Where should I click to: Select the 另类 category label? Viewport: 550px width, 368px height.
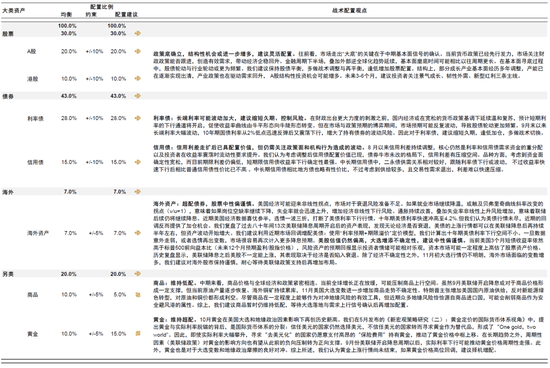coord(8,274)
